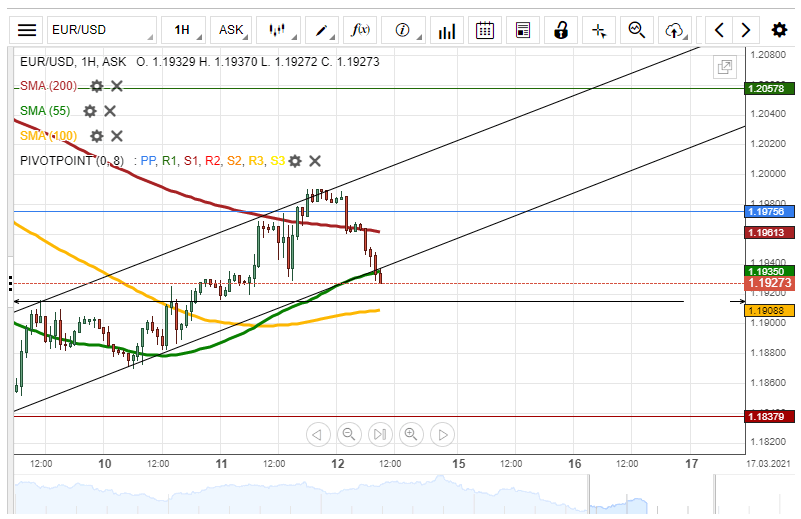
Task: Remove the PIVOTPOINT indicator
Action: point(315,161)
